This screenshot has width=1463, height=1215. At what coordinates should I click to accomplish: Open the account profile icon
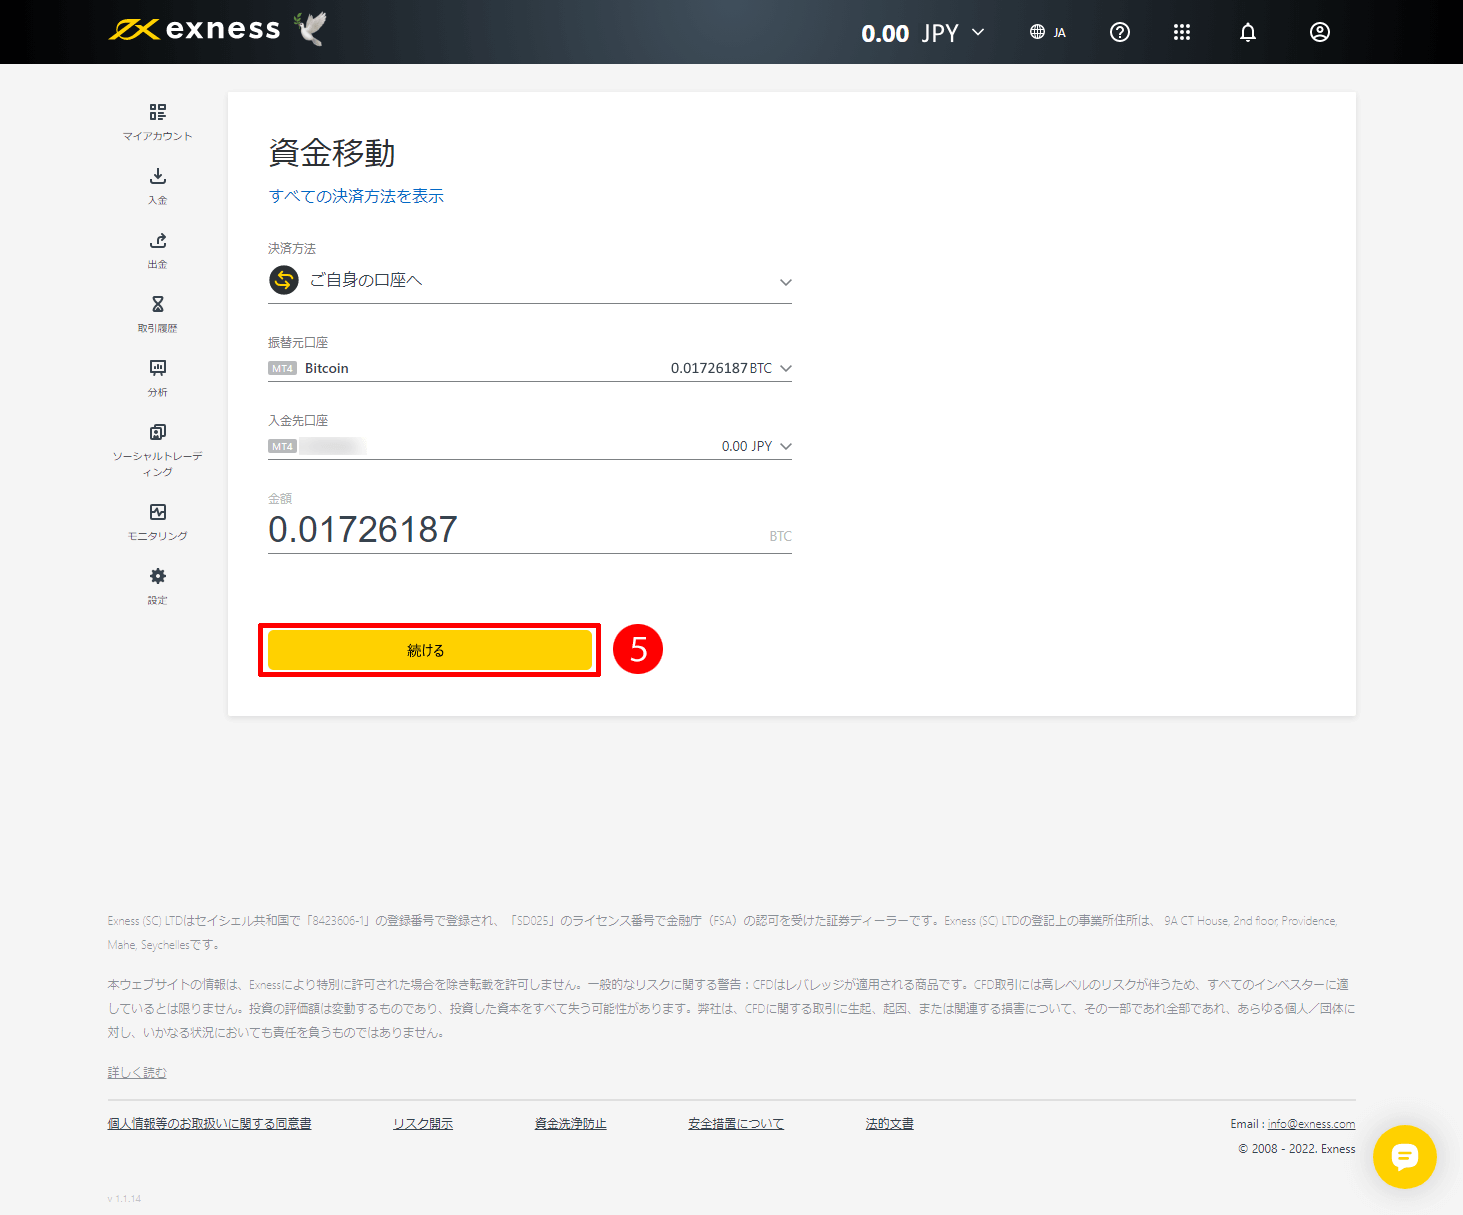pos(1319,32)
